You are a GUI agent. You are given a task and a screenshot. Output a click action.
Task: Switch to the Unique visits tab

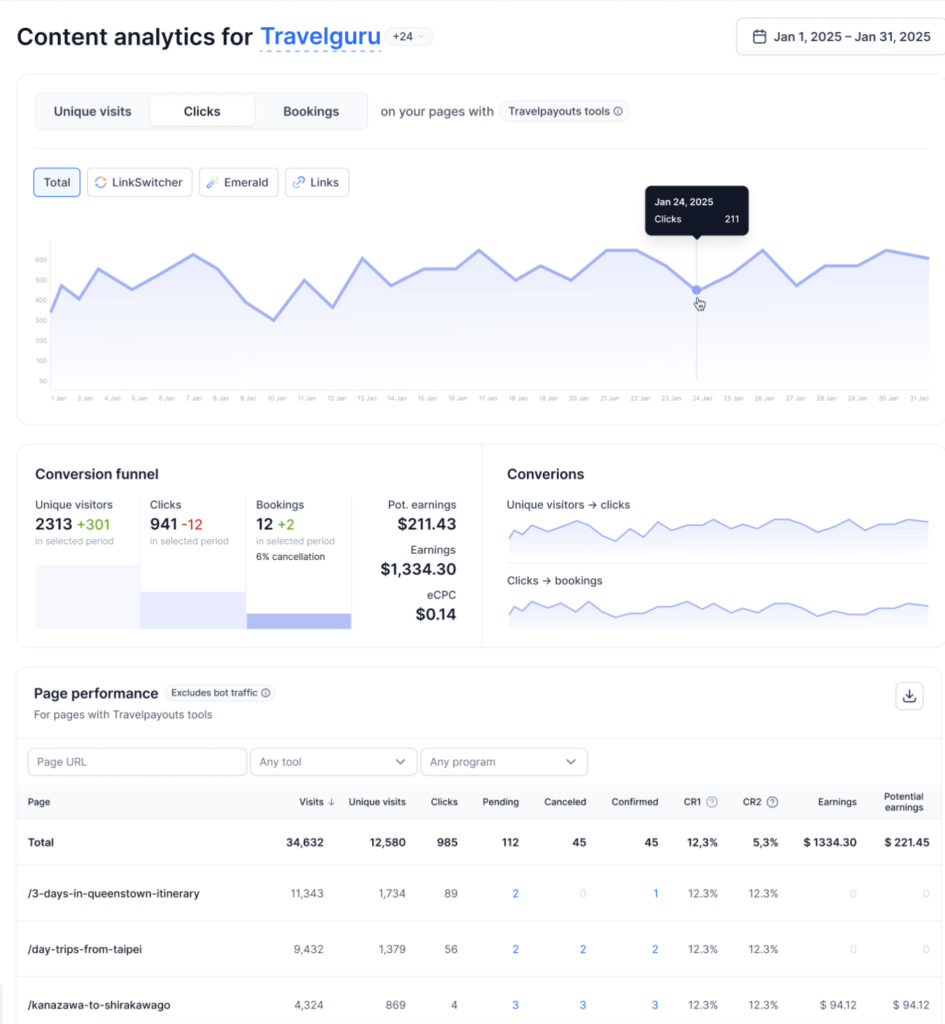click(x=93, y=112)
